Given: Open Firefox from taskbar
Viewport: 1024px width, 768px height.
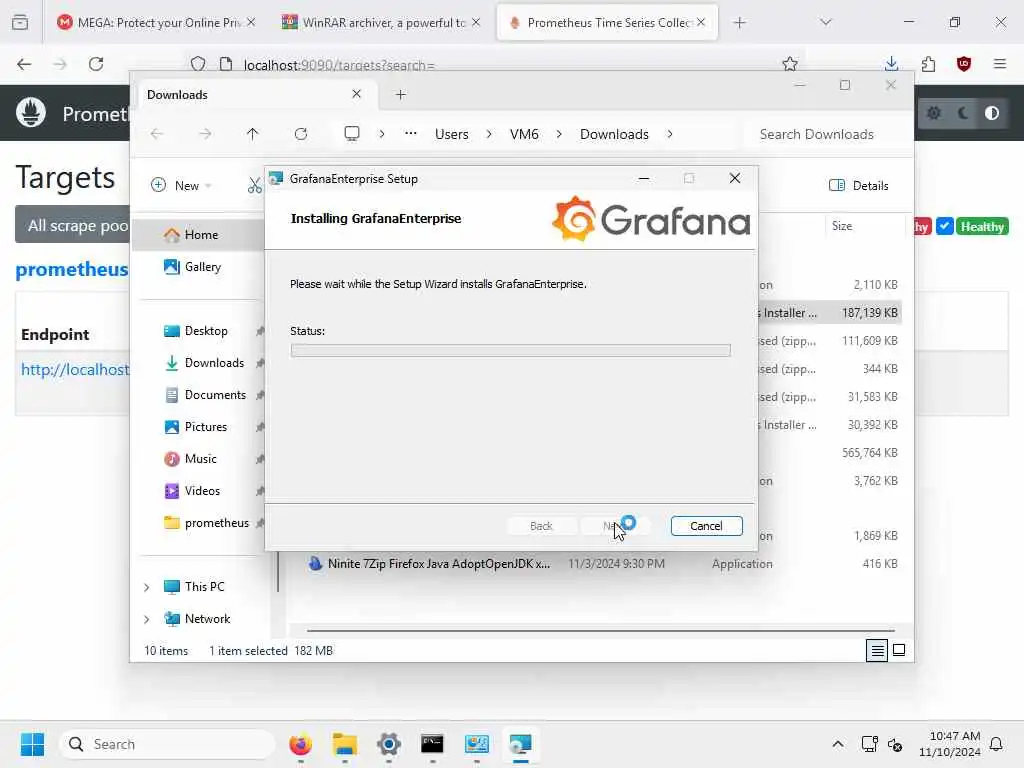Looking at the screenshot, I should click(300, 744).
